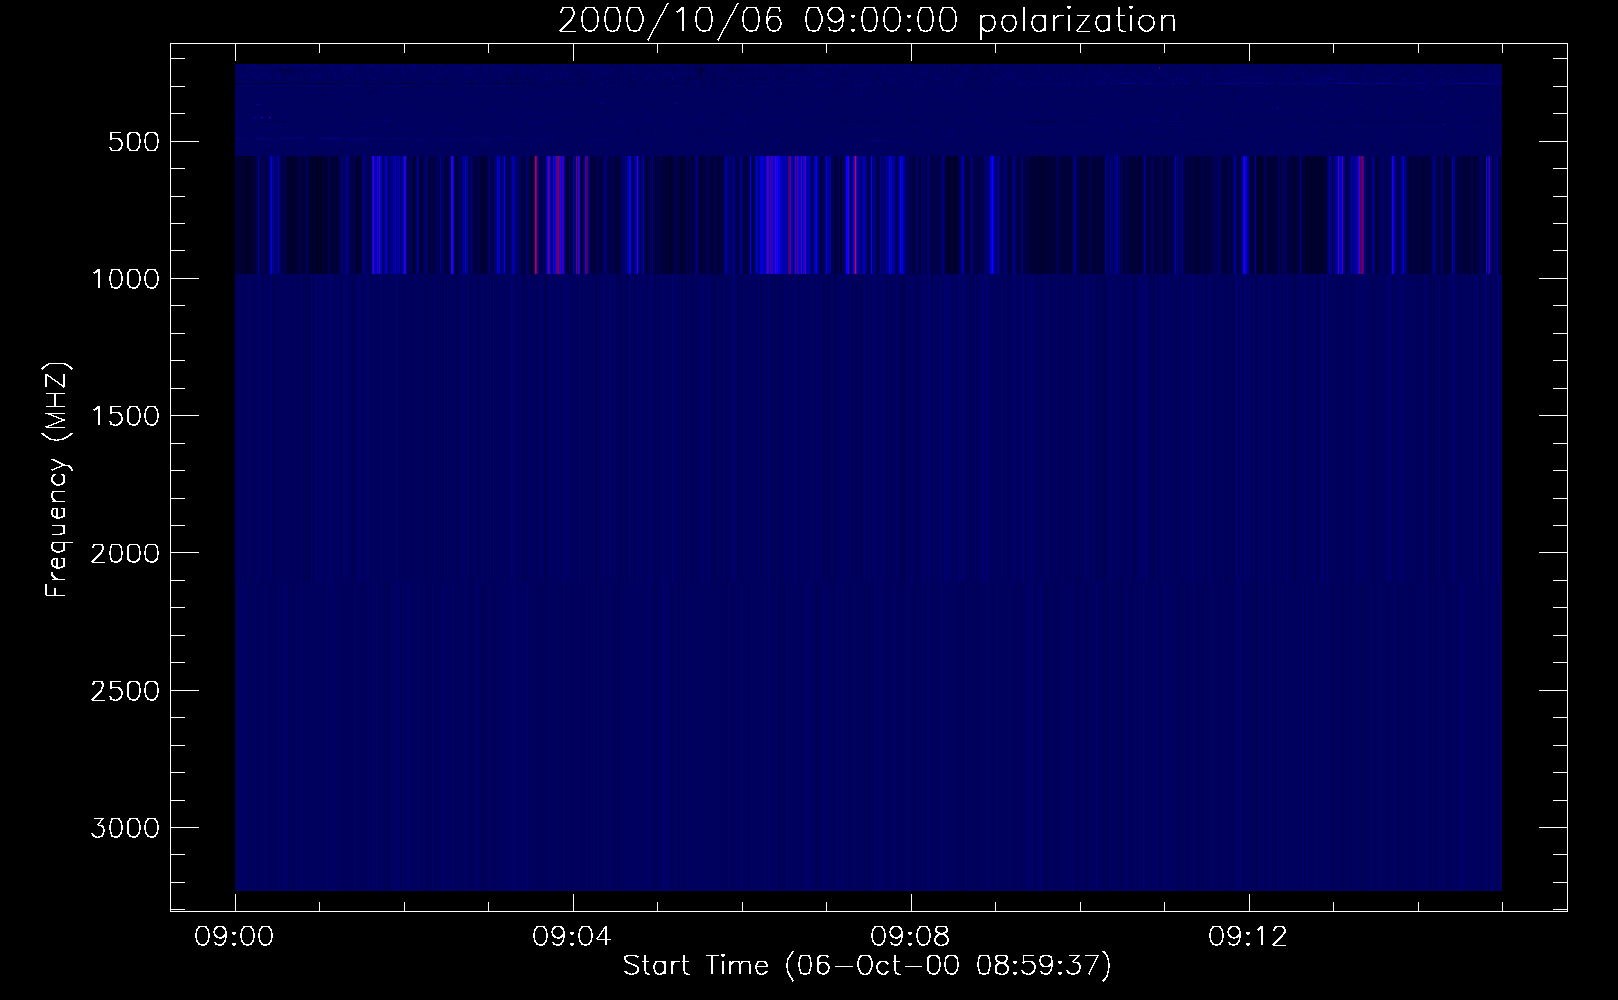1618x1000 pixels.
Task: Click the 2500 frequency tick label
Action: tap(125, 691)
